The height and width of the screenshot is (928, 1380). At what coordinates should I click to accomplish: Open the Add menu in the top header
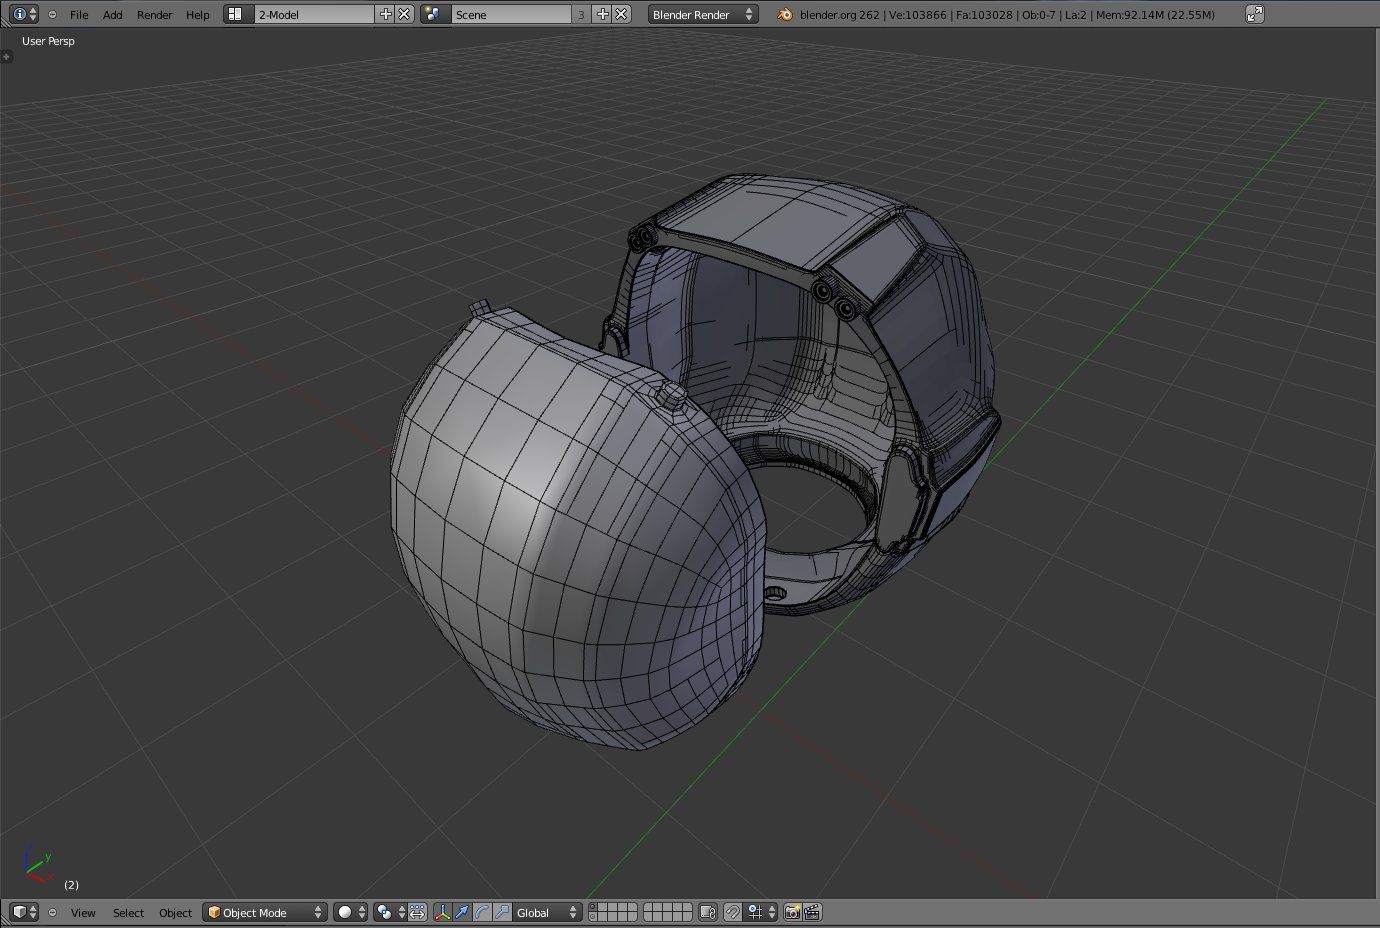click(x=112, y=14)
